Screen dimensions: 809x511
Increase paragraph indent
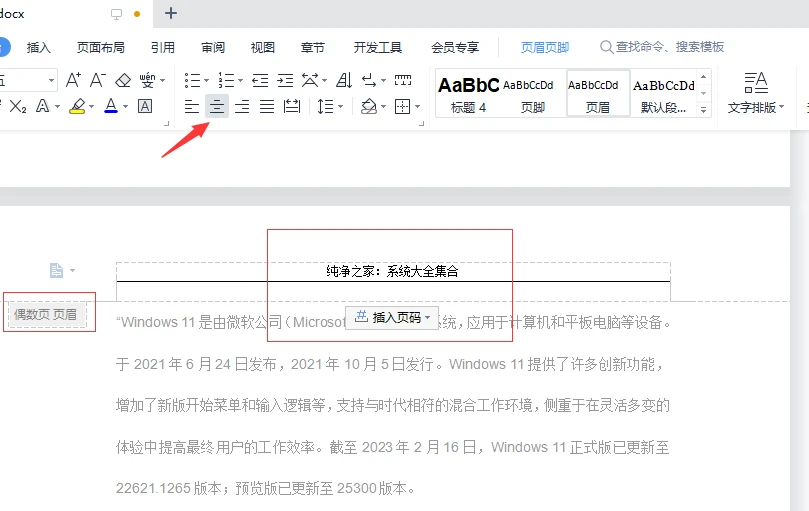pyautogui.click(x=285, y=81)
